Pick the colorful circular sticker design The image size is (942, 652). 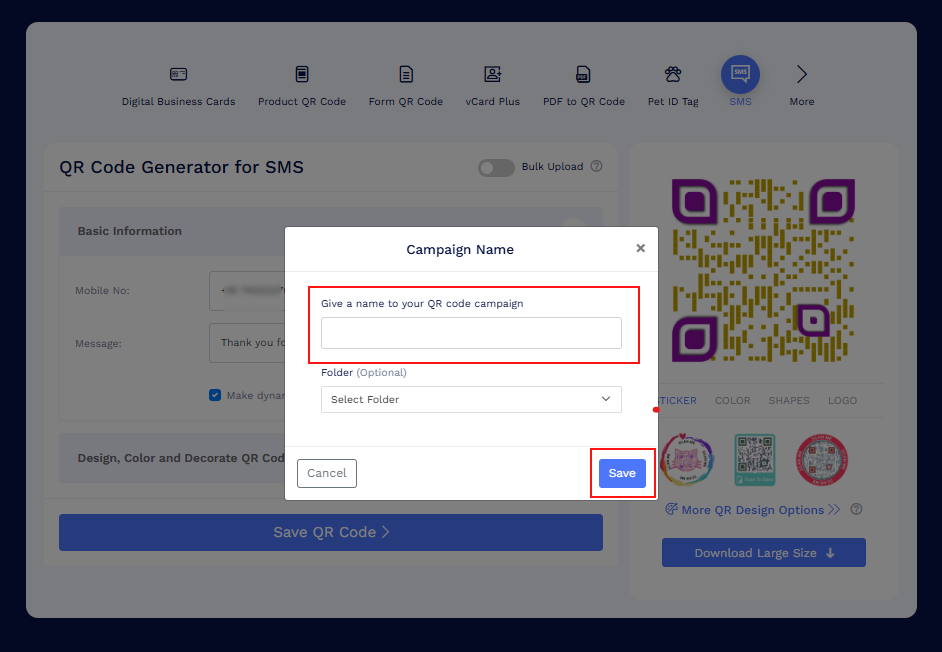coord(687,460)
